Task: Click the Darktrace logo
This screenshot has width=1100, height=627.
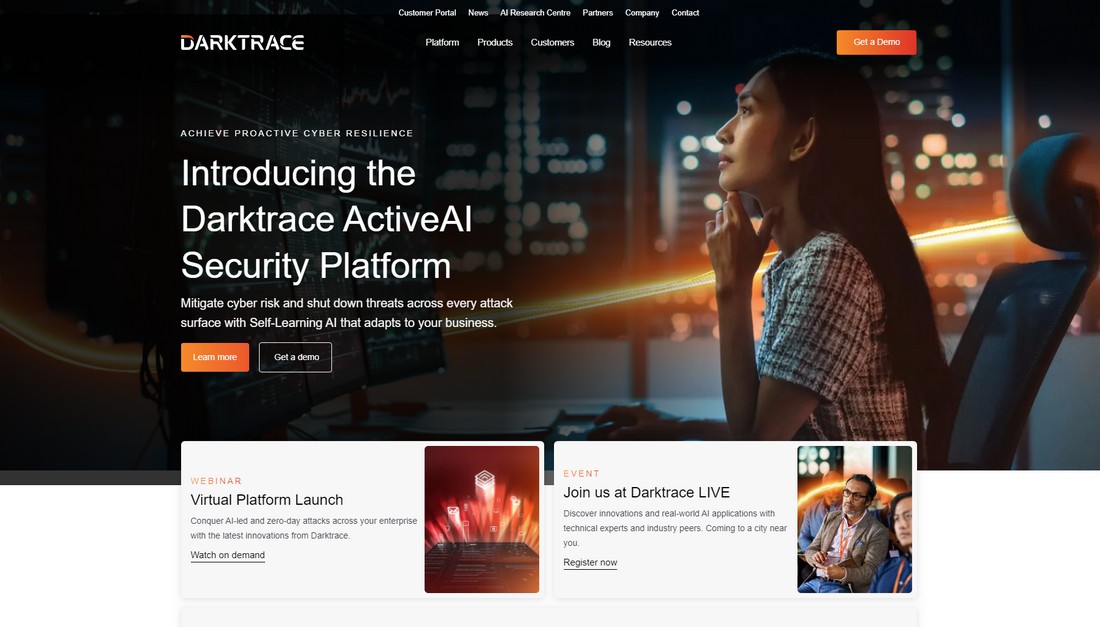Action: point(242,43)
